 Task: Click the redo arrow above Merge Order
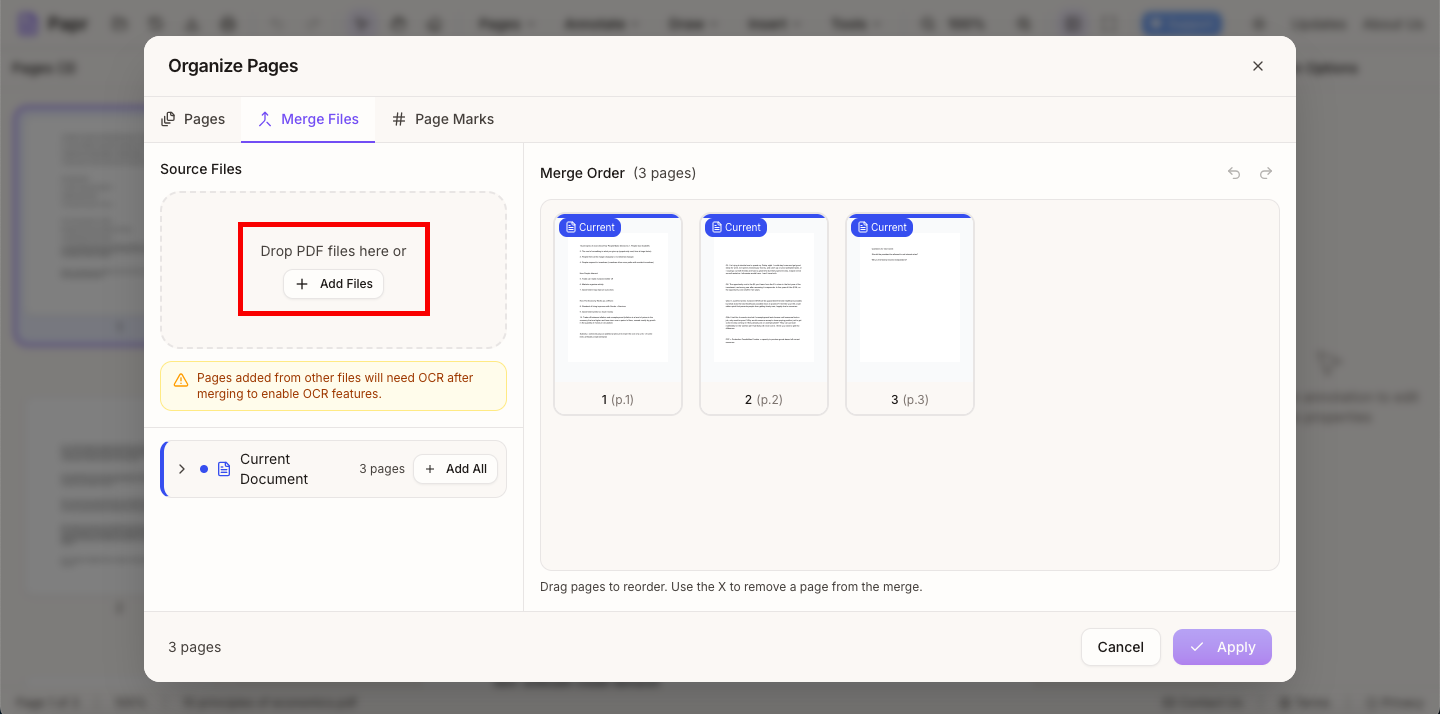coord(1265,172)
